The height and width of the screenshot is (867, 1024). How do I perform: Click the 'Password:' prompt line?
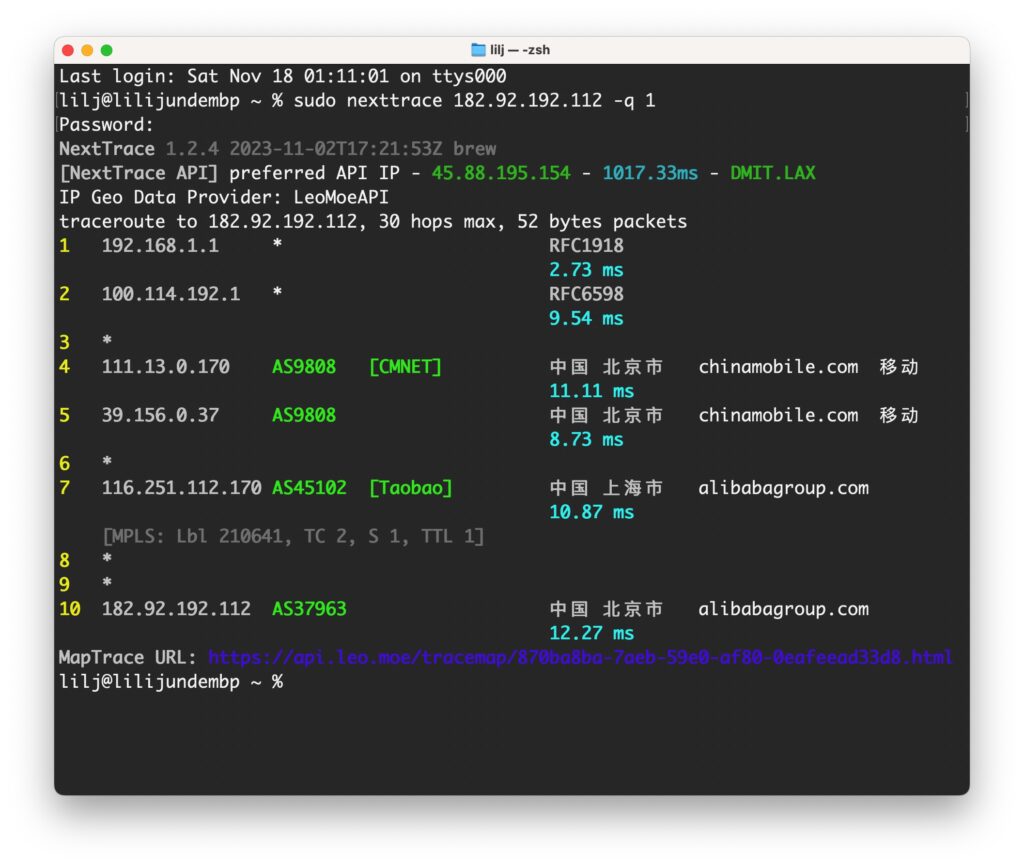point(106,124)
